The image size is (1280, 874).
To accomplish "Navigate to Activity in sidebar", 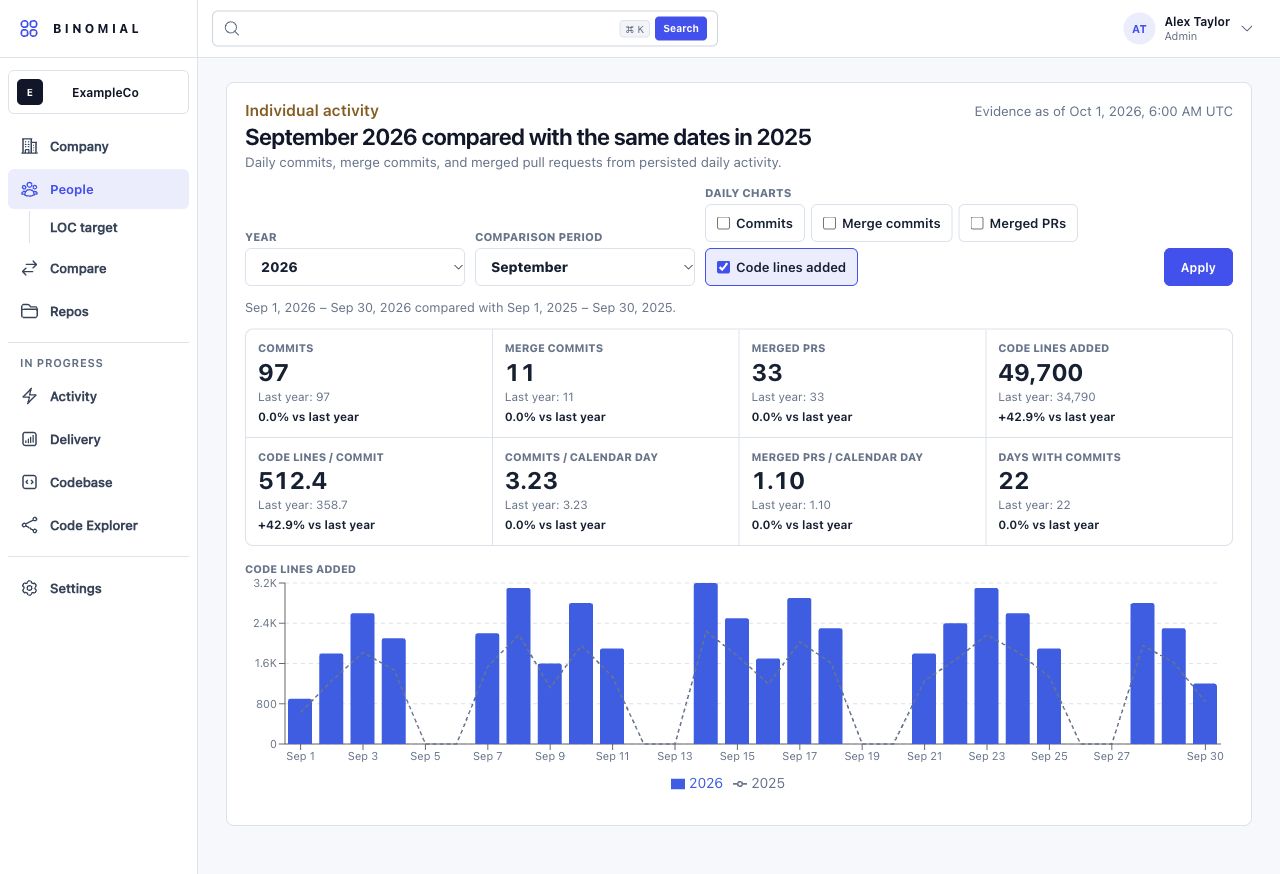I will 98,396.
